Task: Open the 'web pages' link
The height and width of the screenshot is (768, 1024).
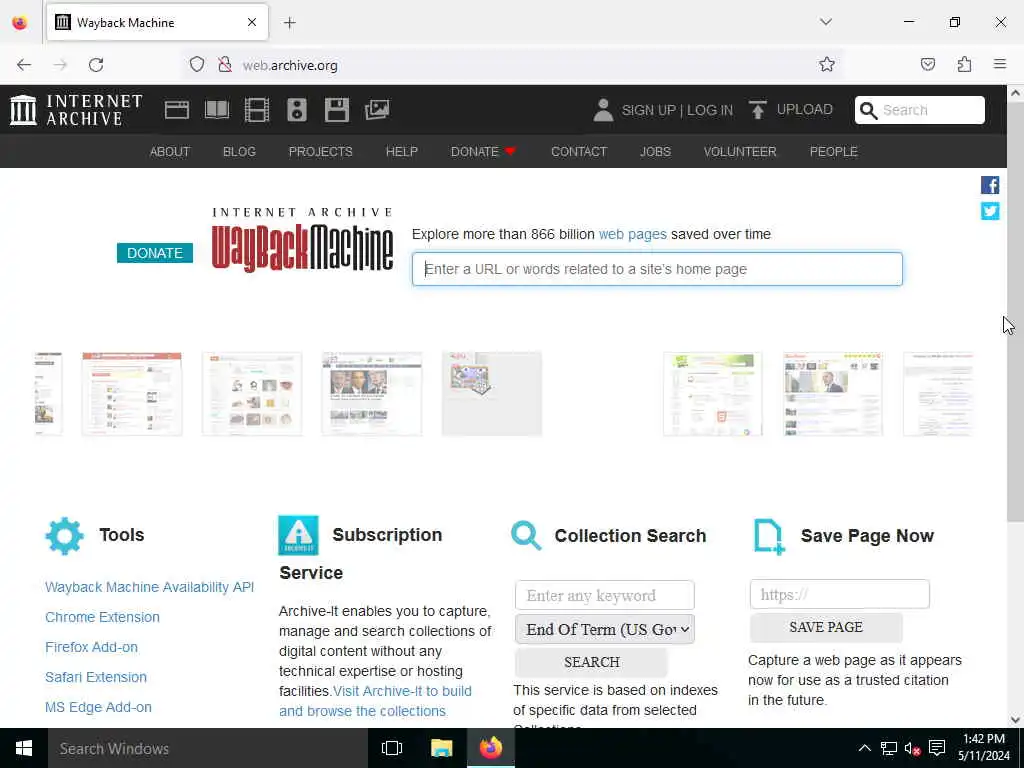Action: click(632, 234)
